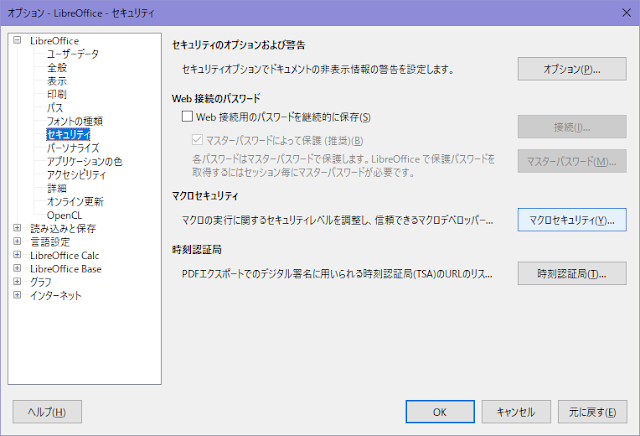Image resolution: width=640 pixels, height=436 pixels.
Task: Click the マクロの実行に関する description text
Action: point(338,220)
